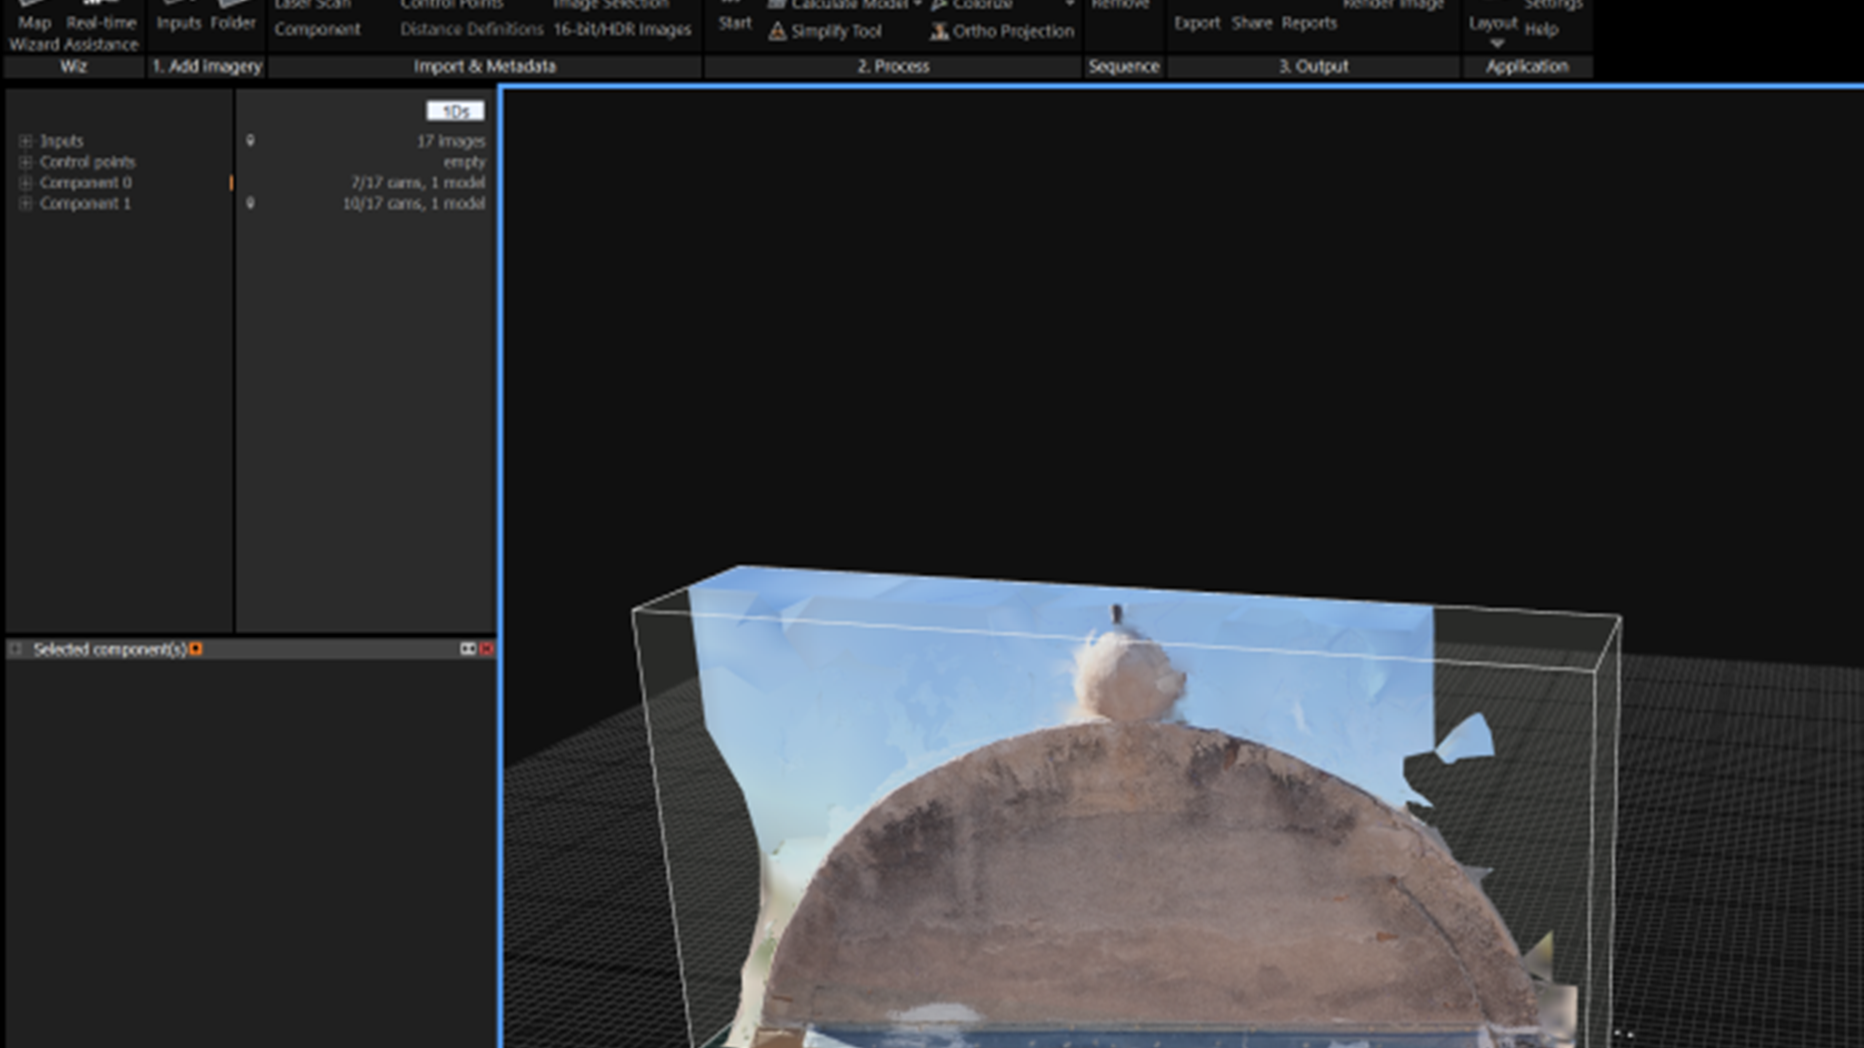Click the Export button in Output

tap(1198, 23)
